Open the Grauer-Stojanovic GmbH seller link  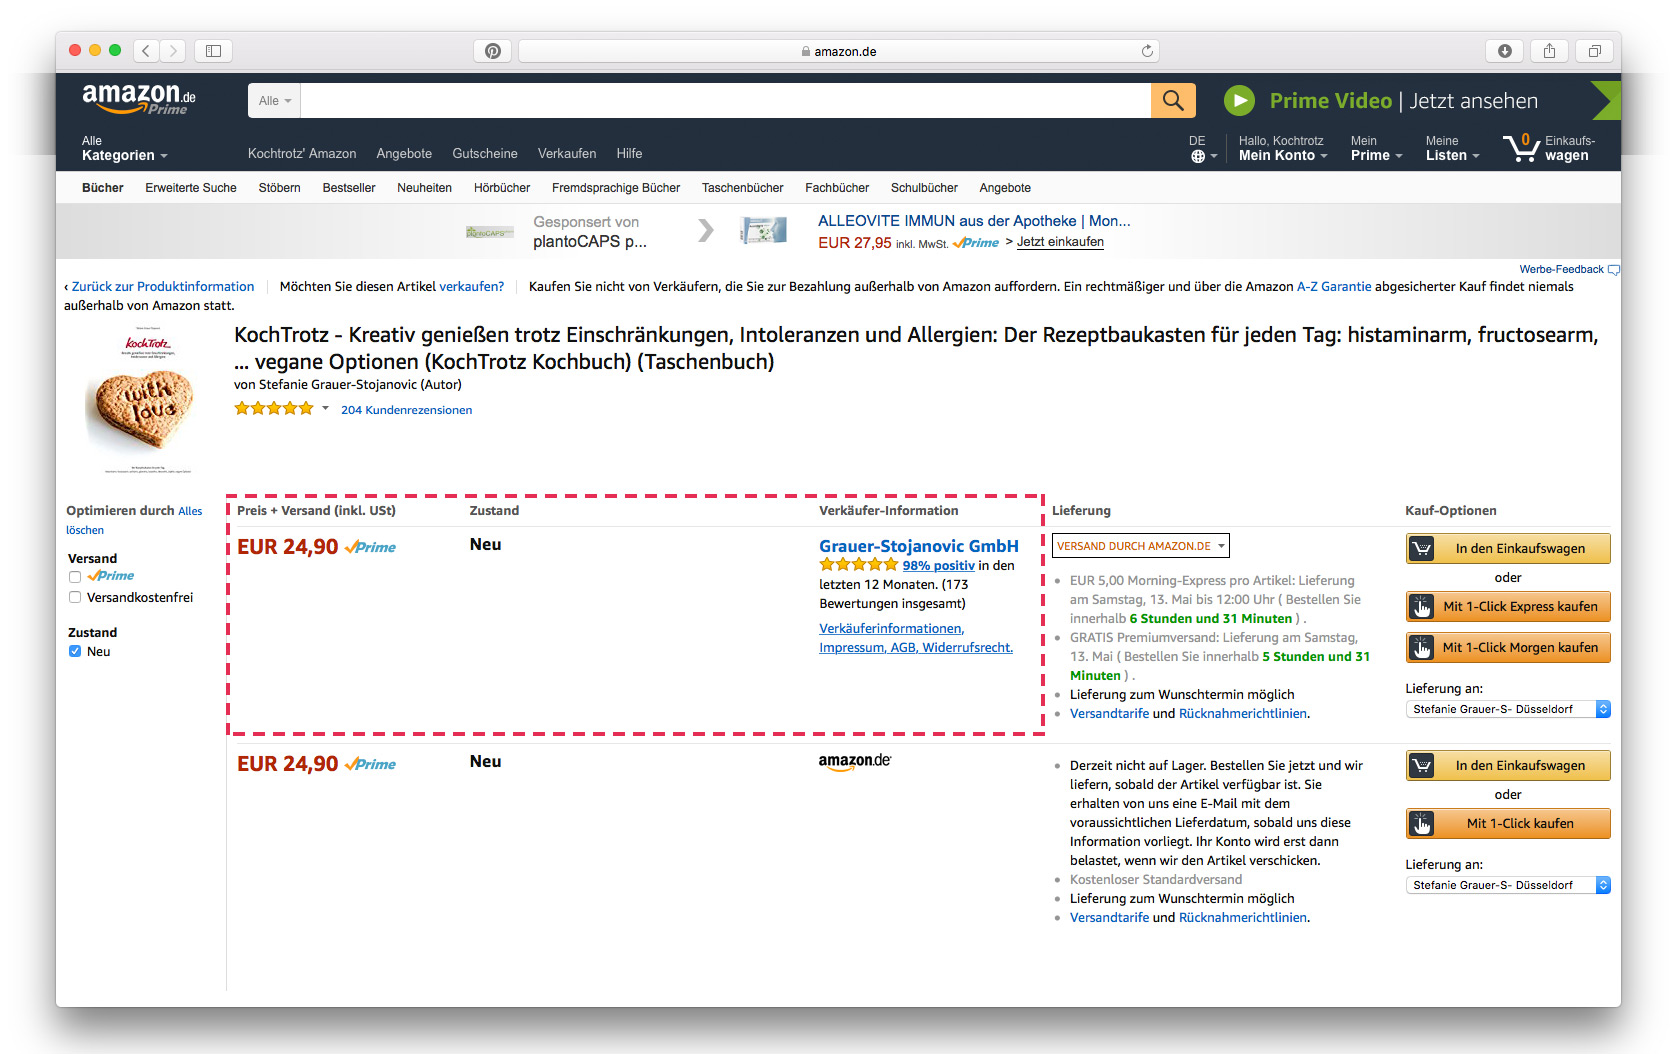919,546
